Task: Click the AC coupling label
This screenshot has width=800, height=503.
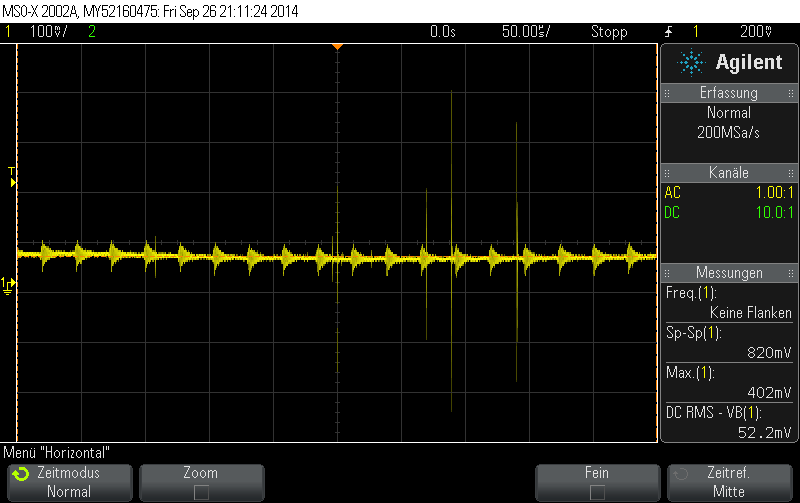Action: pos(672,193)
